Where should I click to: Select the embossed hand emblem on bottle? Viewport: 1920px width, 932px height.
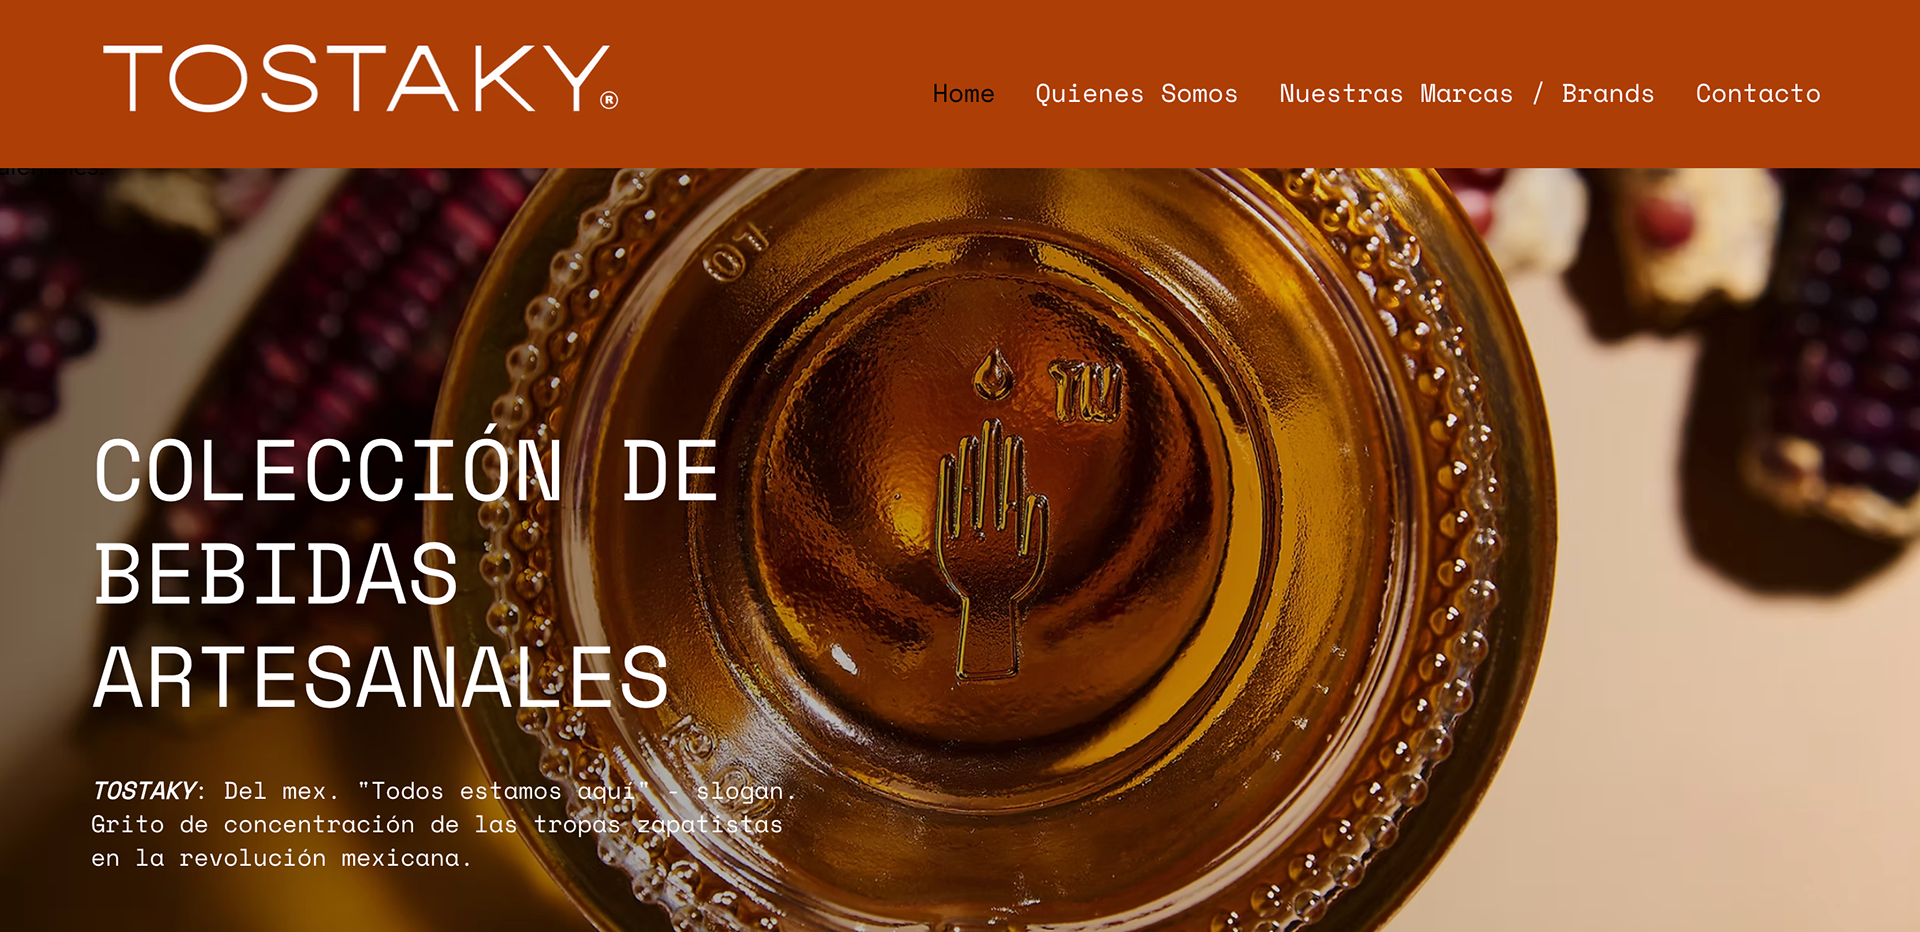click(x=992, y=550)
